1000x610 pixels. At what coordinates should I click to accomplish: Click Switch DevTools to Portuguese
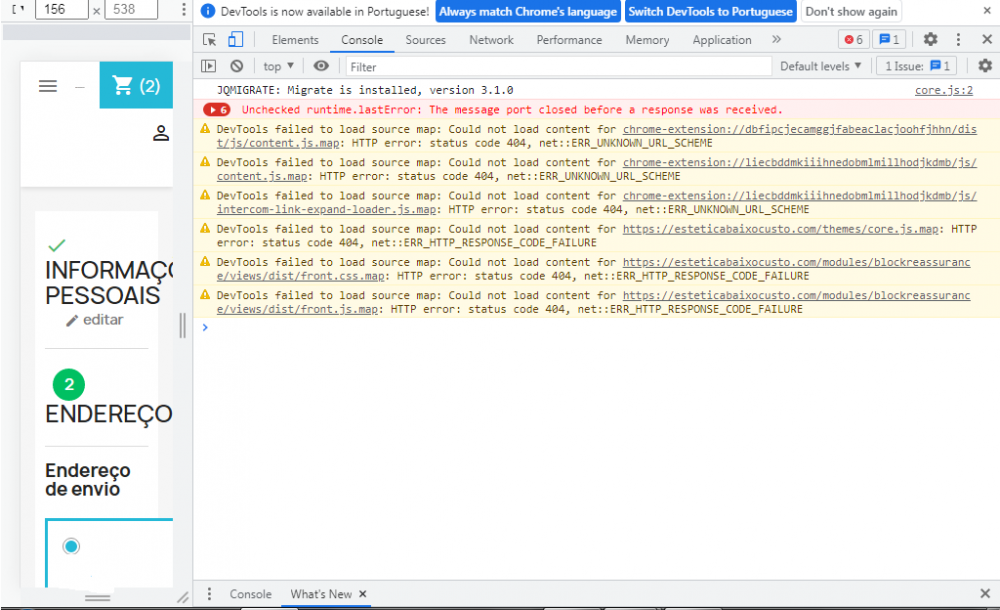click(710, 11)
